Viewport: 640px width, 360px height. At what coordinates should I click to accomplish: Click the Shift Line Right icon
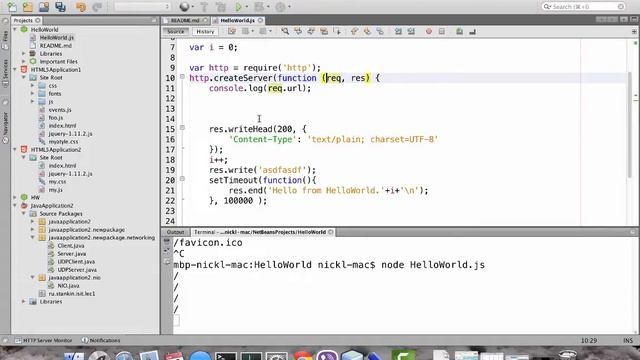411,31
